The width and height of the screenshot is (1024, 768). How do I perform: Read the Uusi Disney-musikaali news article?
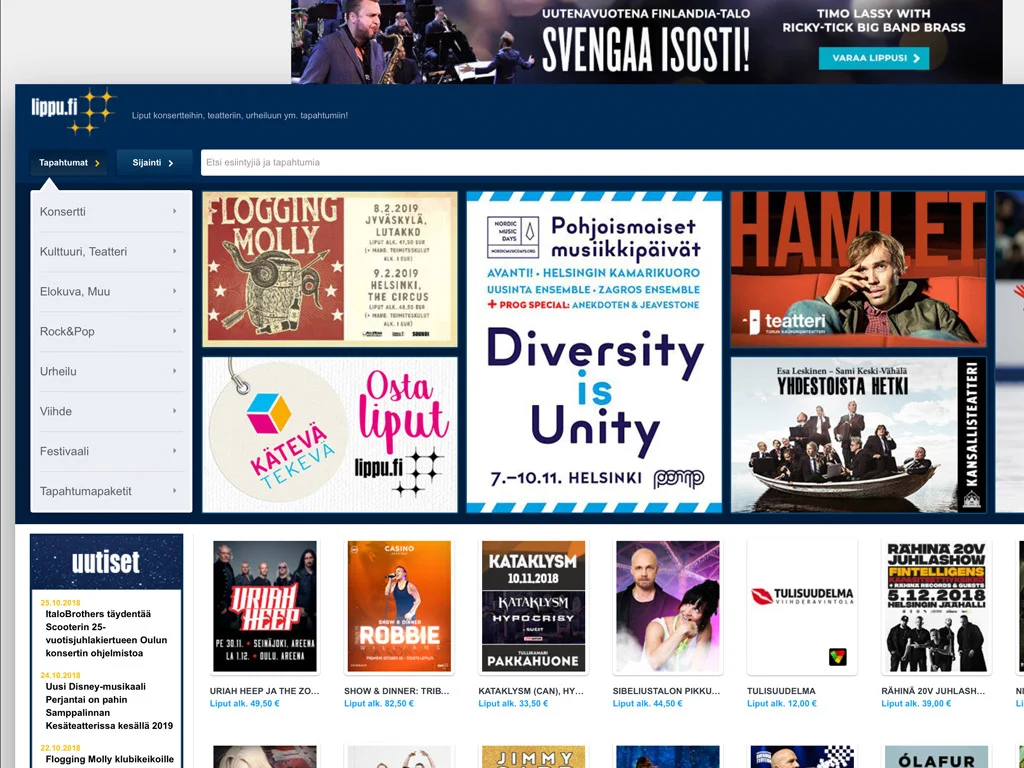click(109, 706)
